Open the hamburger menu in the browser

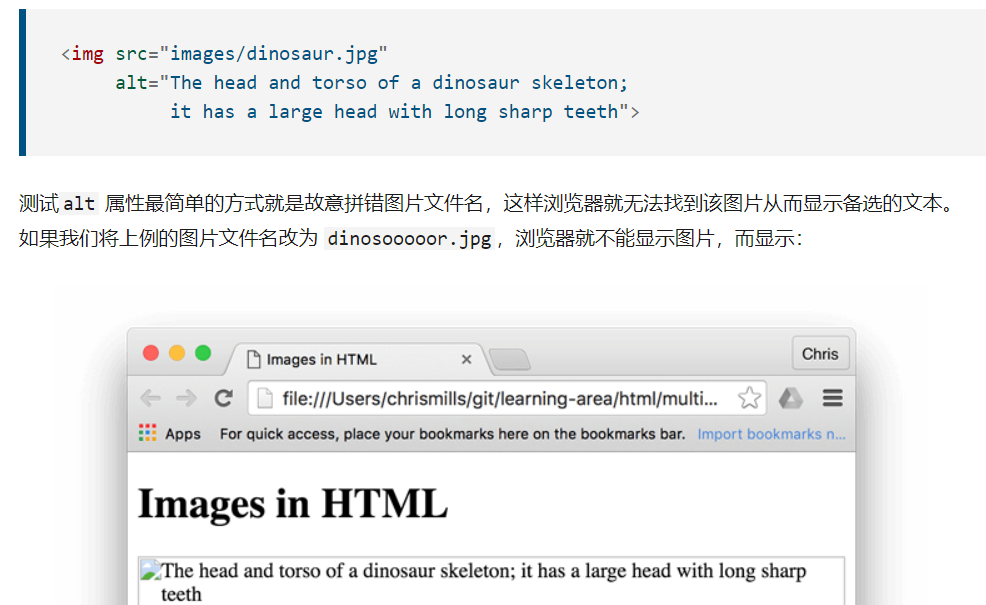833,398
